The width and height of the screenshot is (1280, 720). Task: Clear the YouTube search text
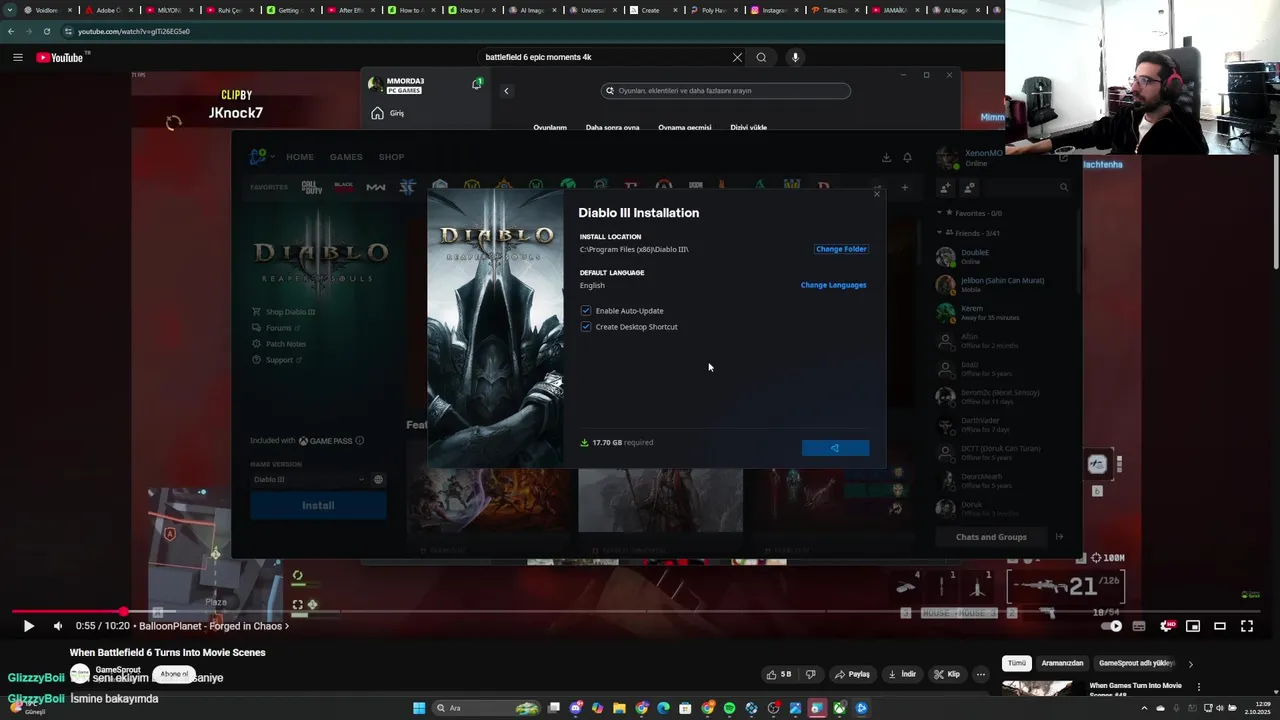pos(737,57)
